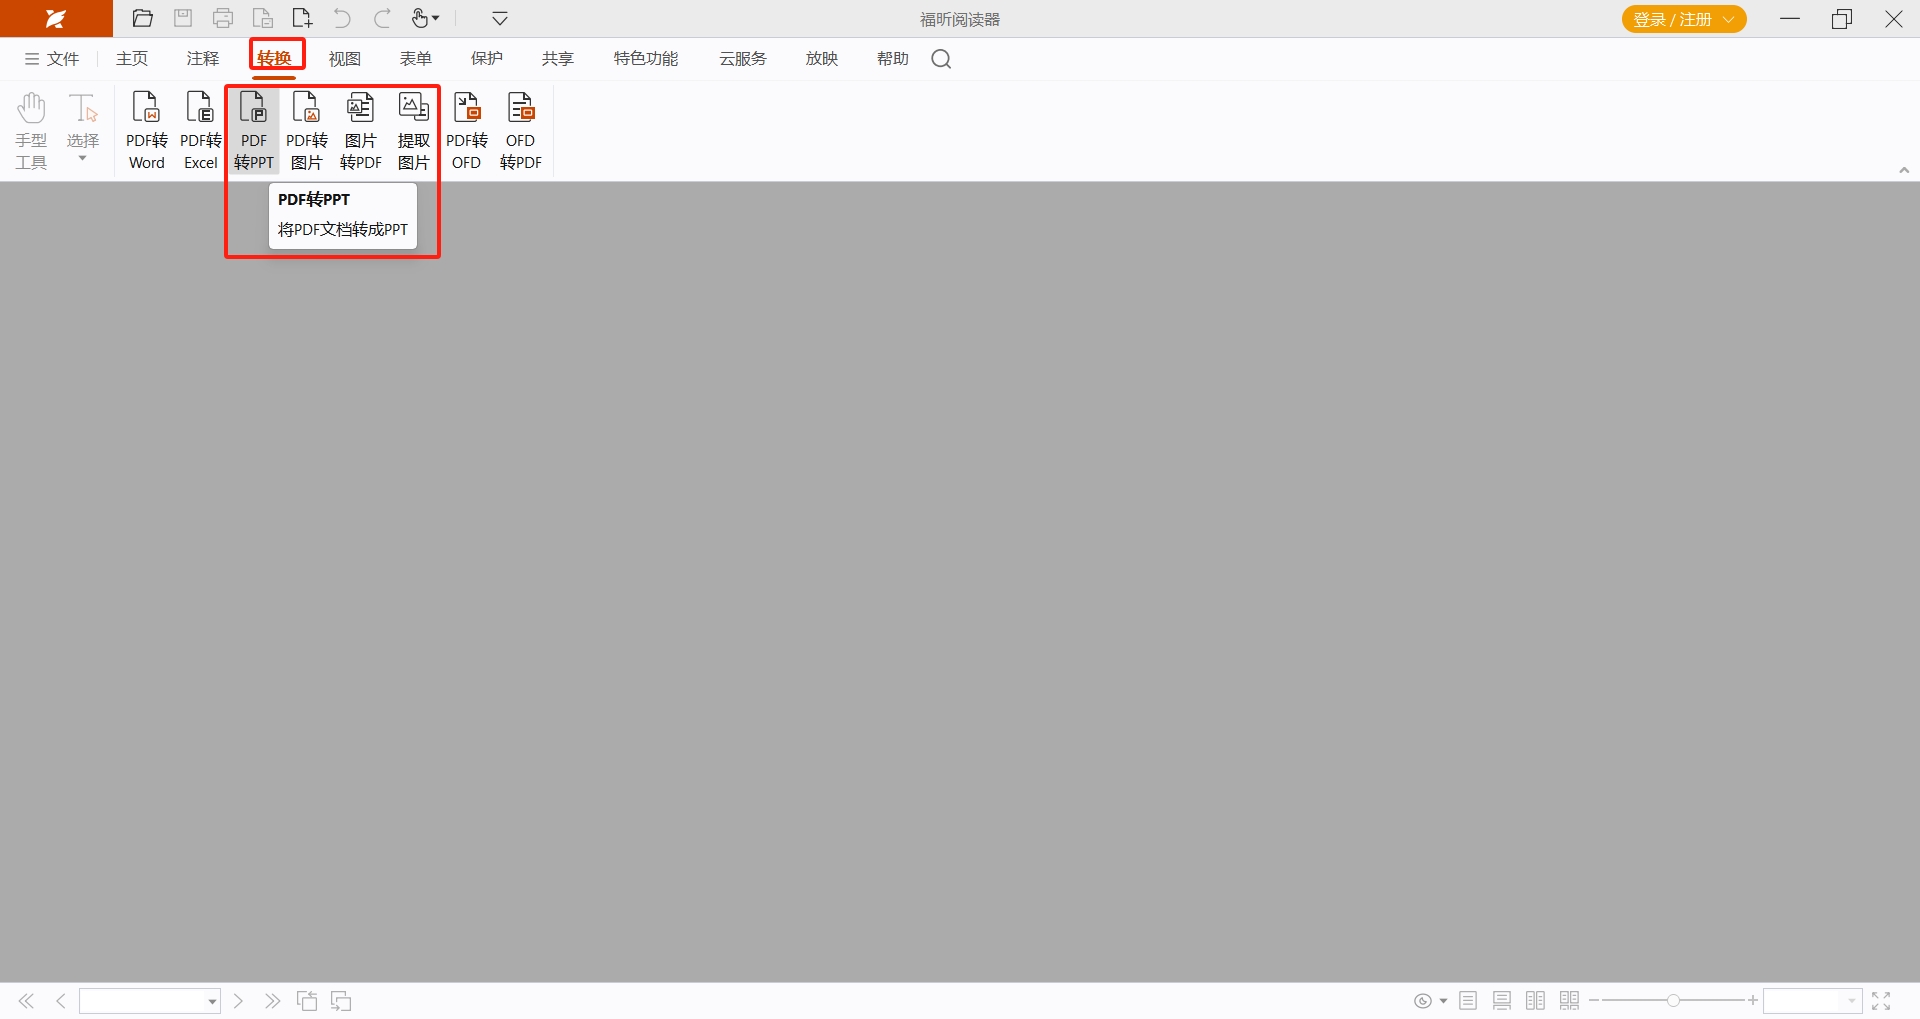The width and height of the screenshot is (1920, 1019).
Task: Click the 登录/注册 login button
Action: point(1684,19)
